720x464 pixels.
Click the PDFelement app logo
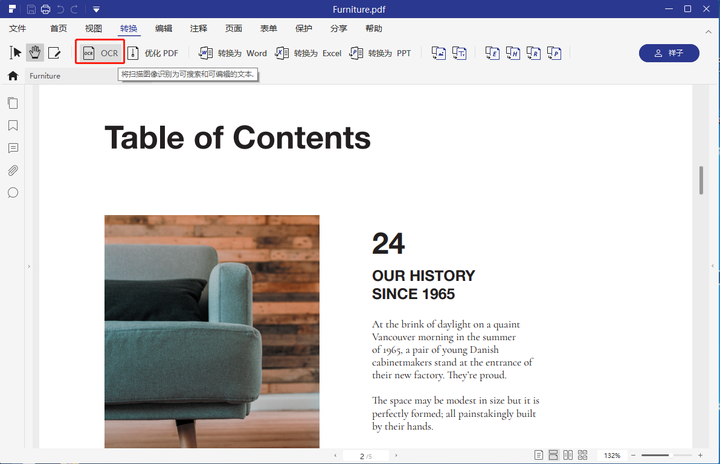tap(12, 9)
